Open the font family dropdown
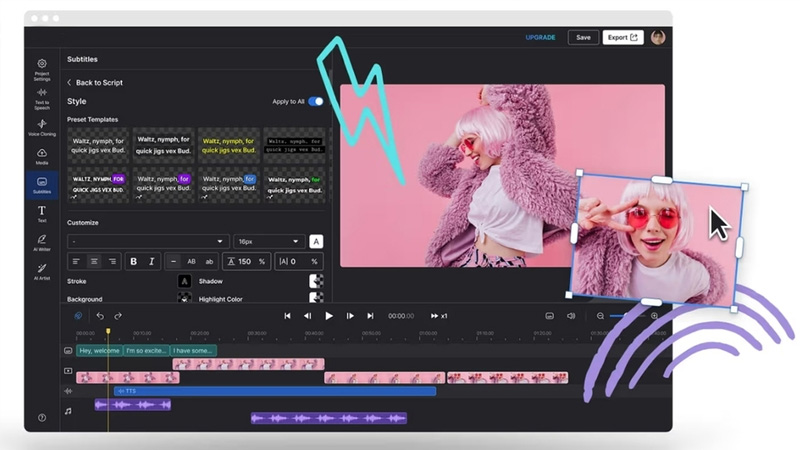800x450 pixels. 148,241
